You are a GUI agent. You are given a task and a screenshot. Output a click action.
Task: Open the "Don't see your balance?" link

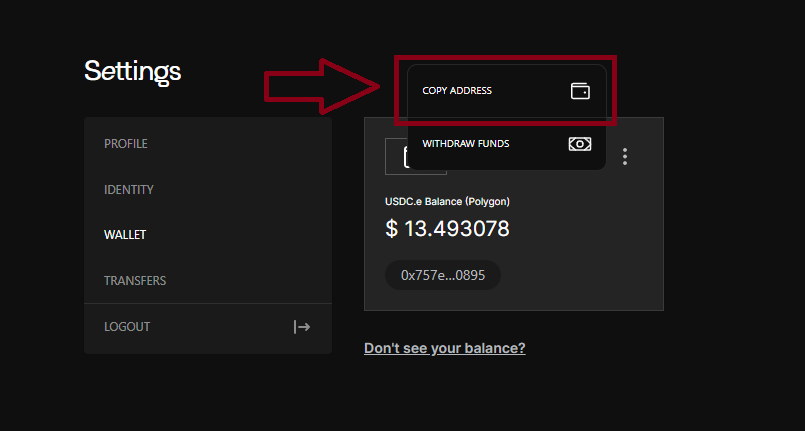[x=445, y=348]
